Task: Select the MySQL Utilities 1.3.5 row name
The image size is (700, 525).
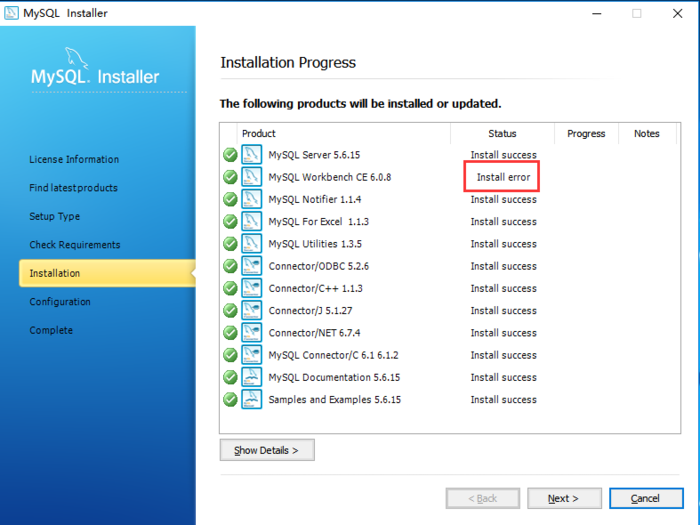Action: (x=315, y=244)
